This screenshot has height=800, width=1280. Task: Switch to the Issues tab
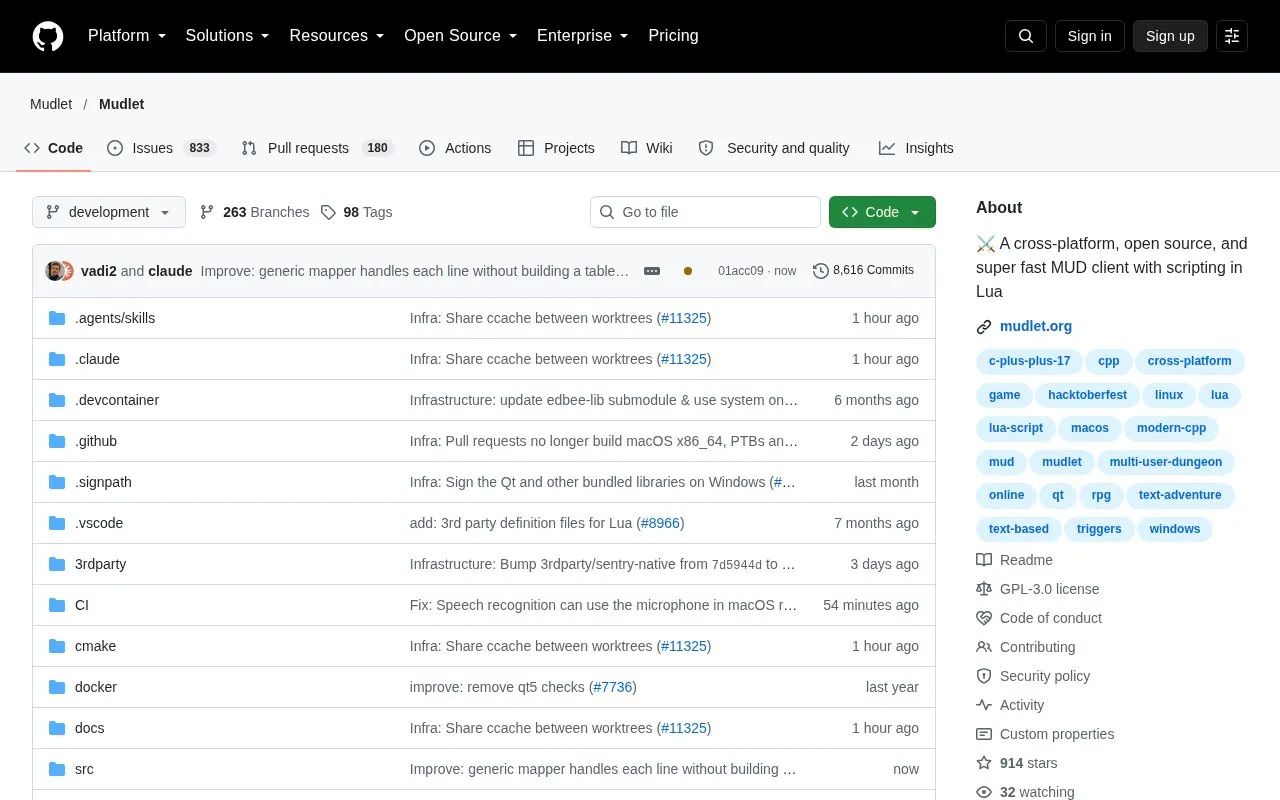[x=160, y=148]
